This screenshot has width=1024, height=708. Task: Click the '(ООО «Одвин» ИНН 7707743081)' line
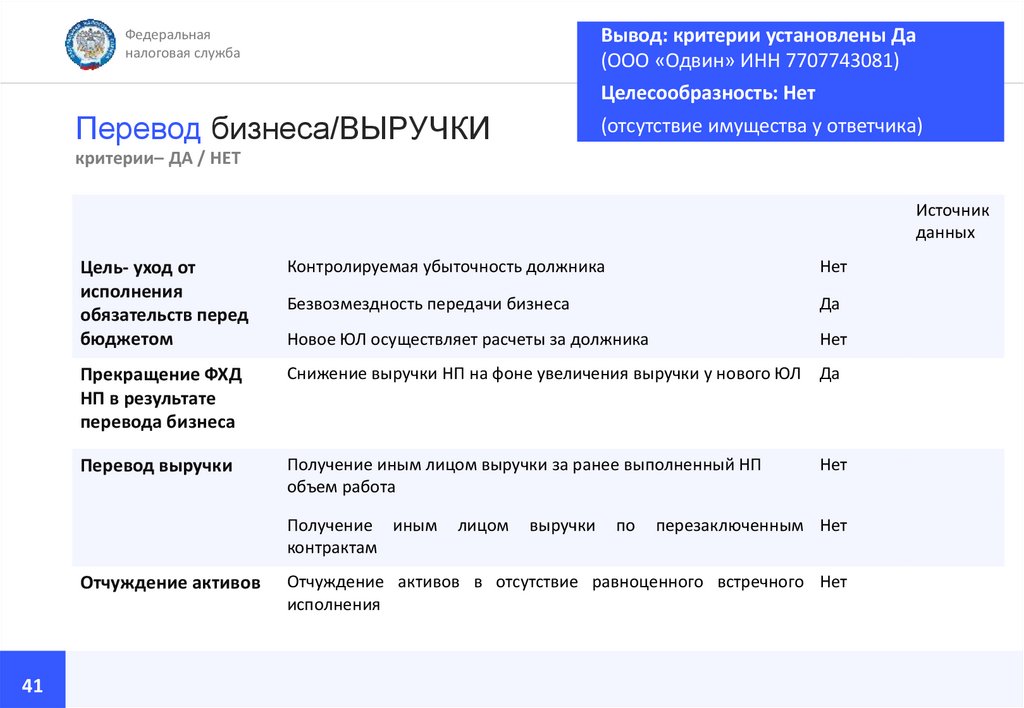click(750, 61)
